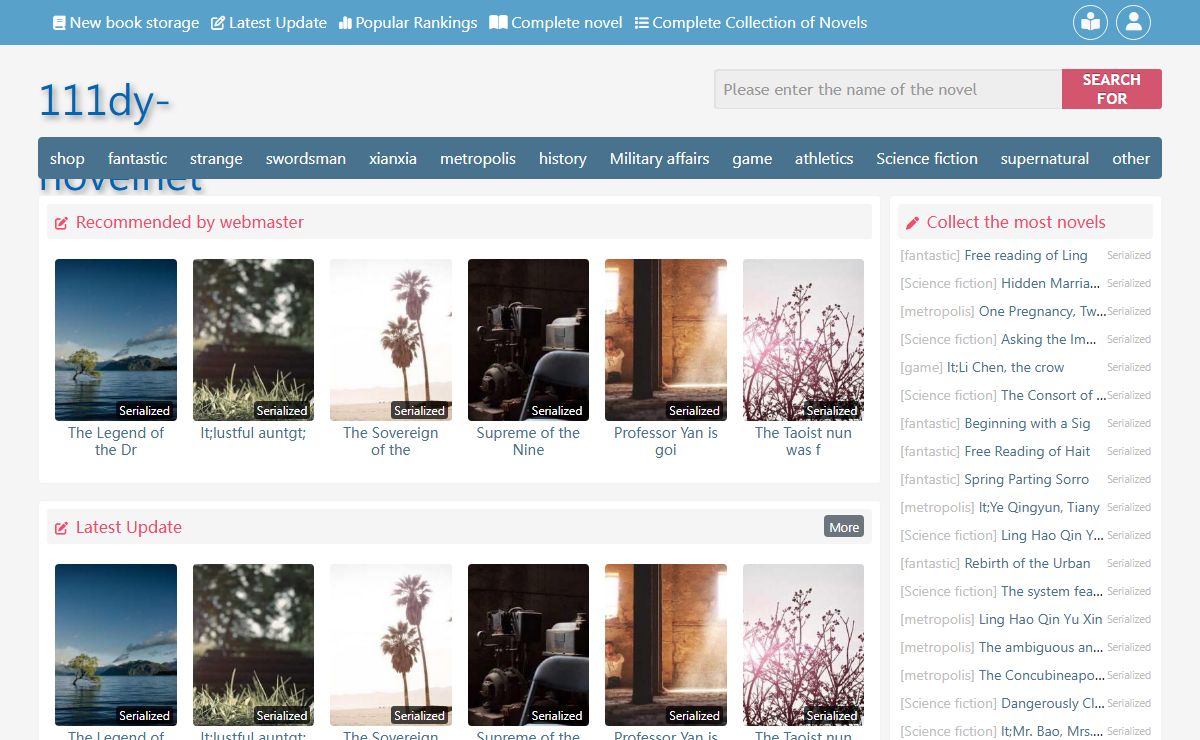Screen dimensions: 1200x740
Task: Open Free Reading of Hait link
Action: tap(1027, 451)
